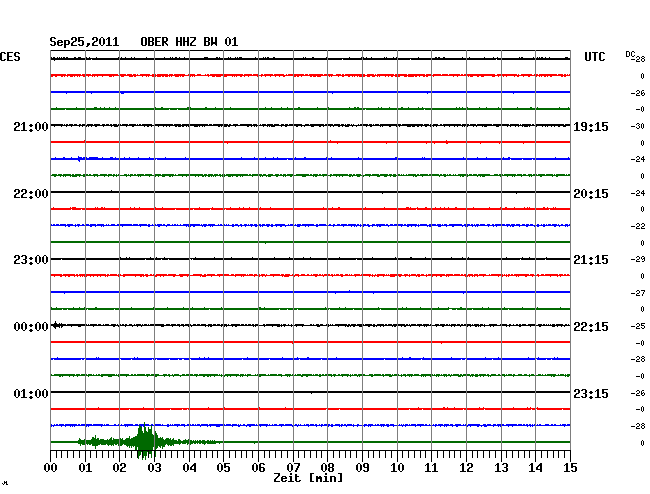Click minute axis tick label 14
The image size is (650, 494).
click(535, 468)
